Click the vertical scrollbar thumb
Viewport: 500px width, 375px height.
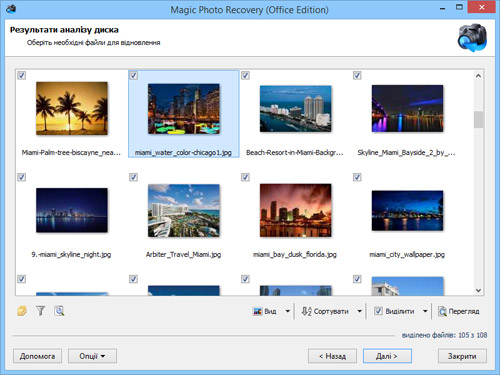478,119
